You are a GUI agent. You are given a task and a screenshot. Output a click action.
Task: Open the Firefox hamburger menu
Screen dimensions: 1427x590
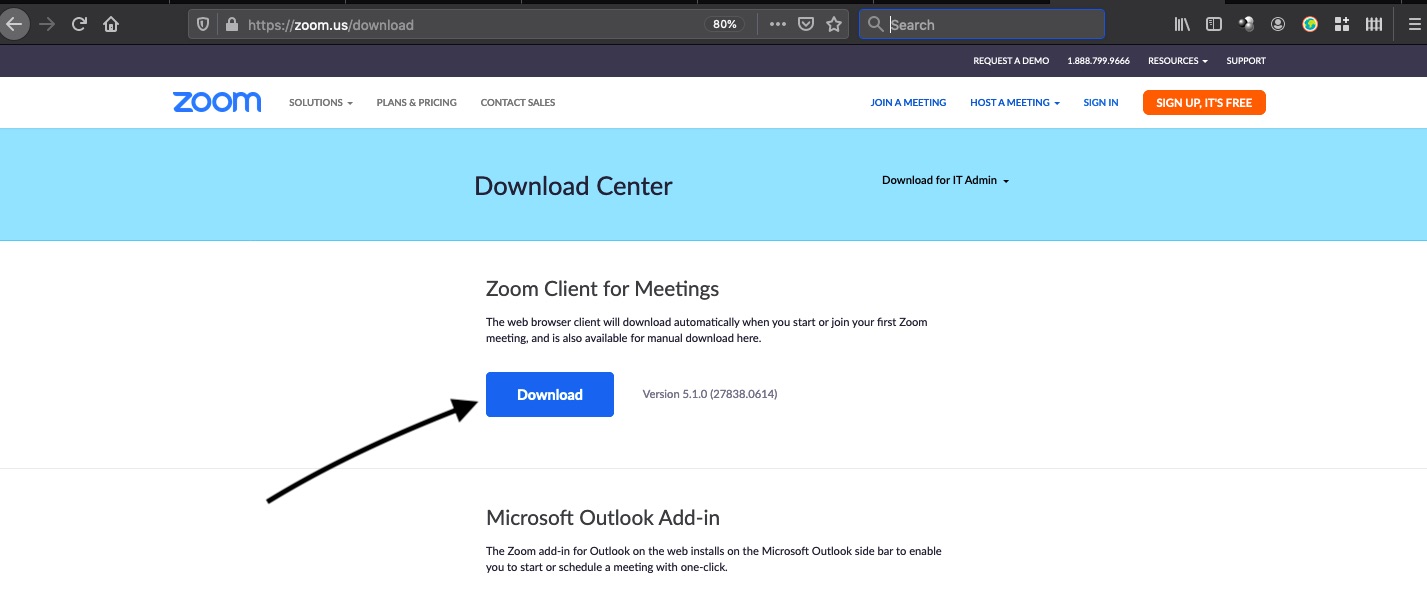1414,25
